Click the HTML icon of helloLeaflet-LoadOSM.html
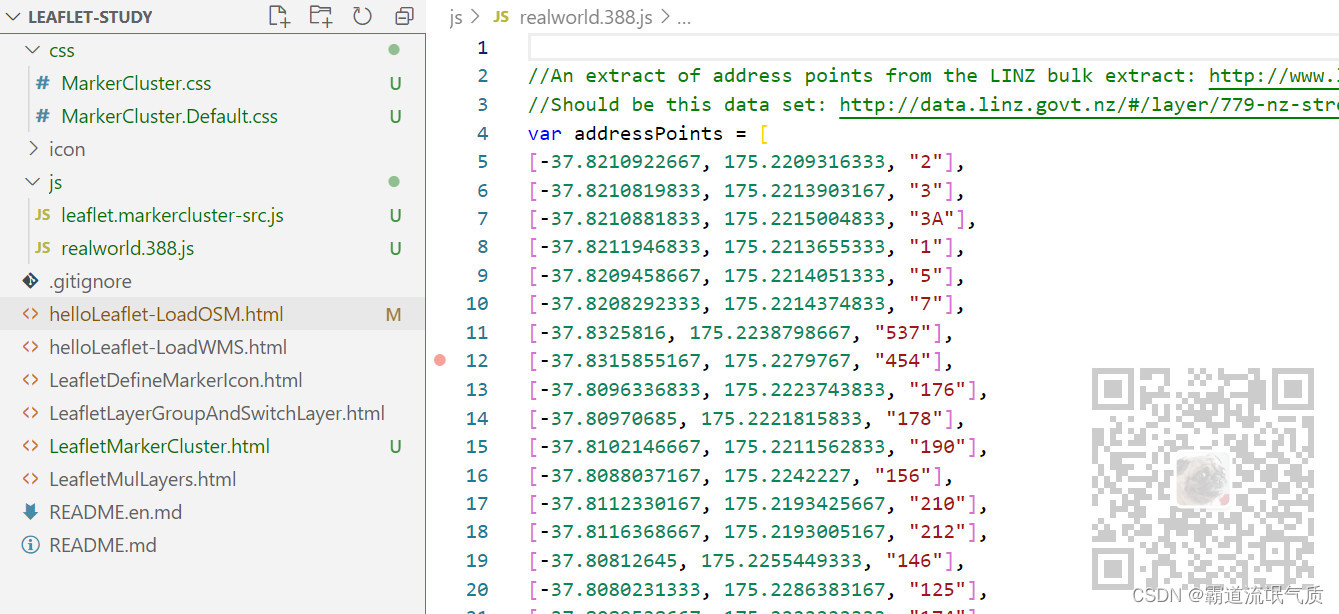 [x=30, y=314]
